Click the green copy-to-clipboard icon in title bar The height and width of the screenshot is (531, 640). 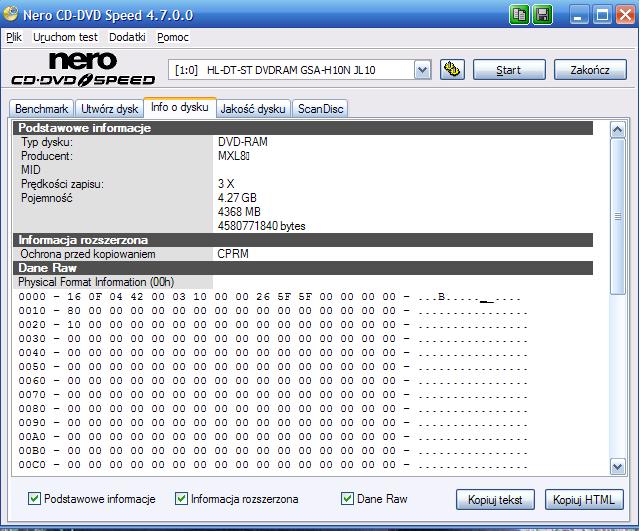(x=519, y=15)
